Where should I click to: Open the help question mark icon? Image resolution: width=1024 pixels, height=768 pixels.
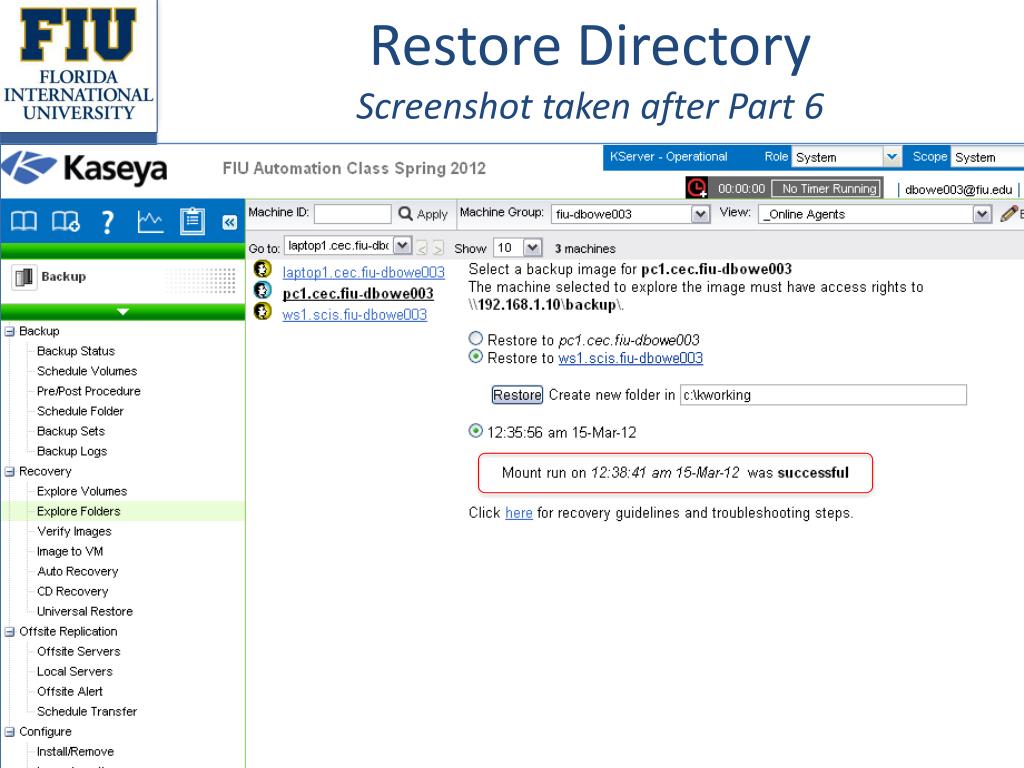[x=108, y=222]
